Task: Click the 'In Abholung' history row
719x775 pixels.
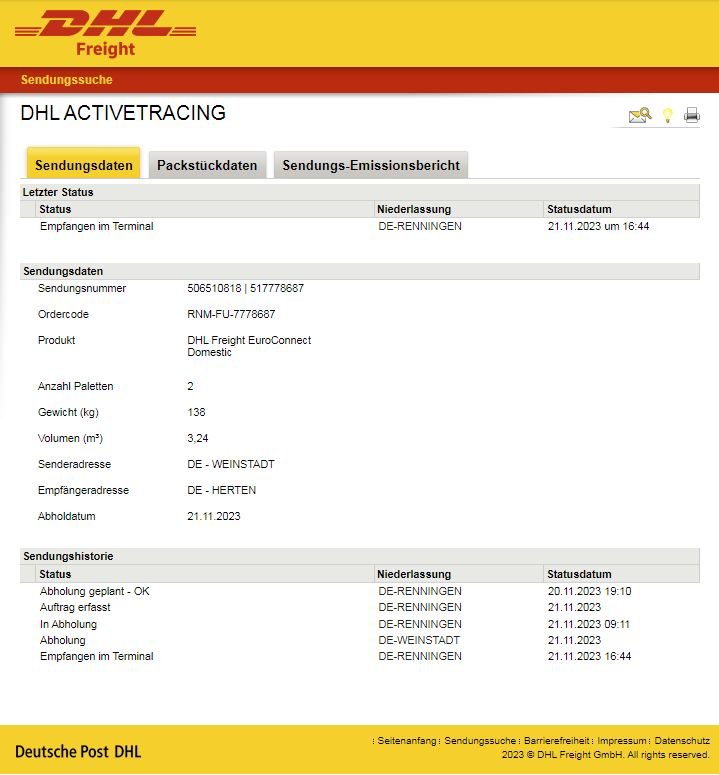Action: (x=360, y=624)
